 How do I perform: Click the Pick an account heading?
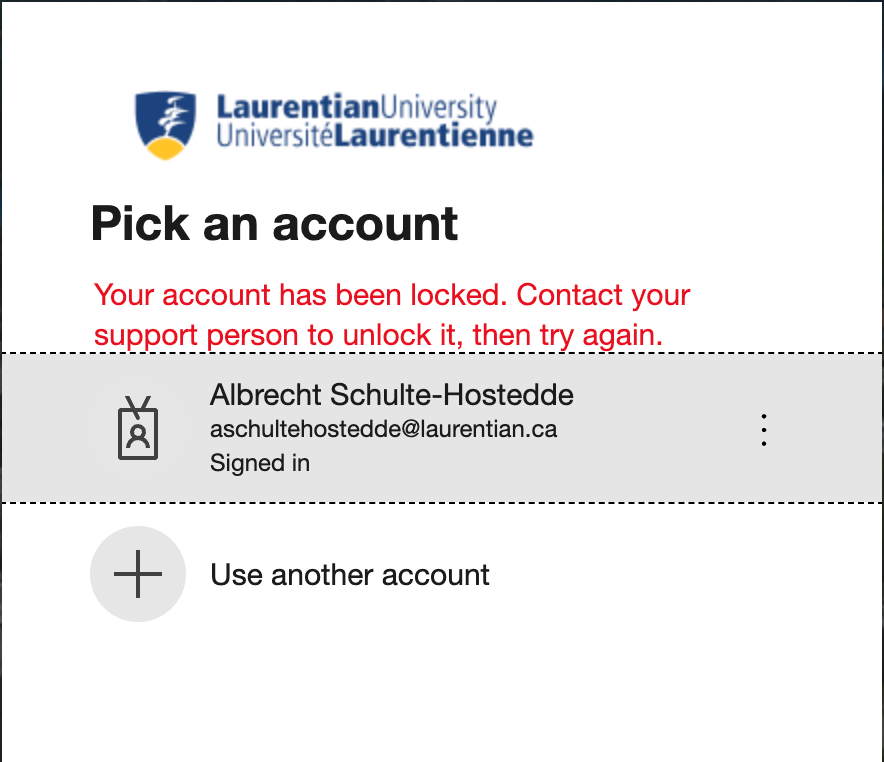tap(274, 224)
